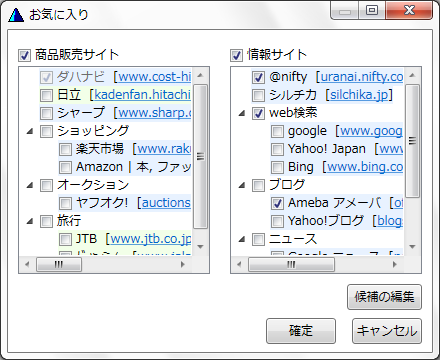
Task: Open the www.sharp link
Action: (x=155, y=113)
